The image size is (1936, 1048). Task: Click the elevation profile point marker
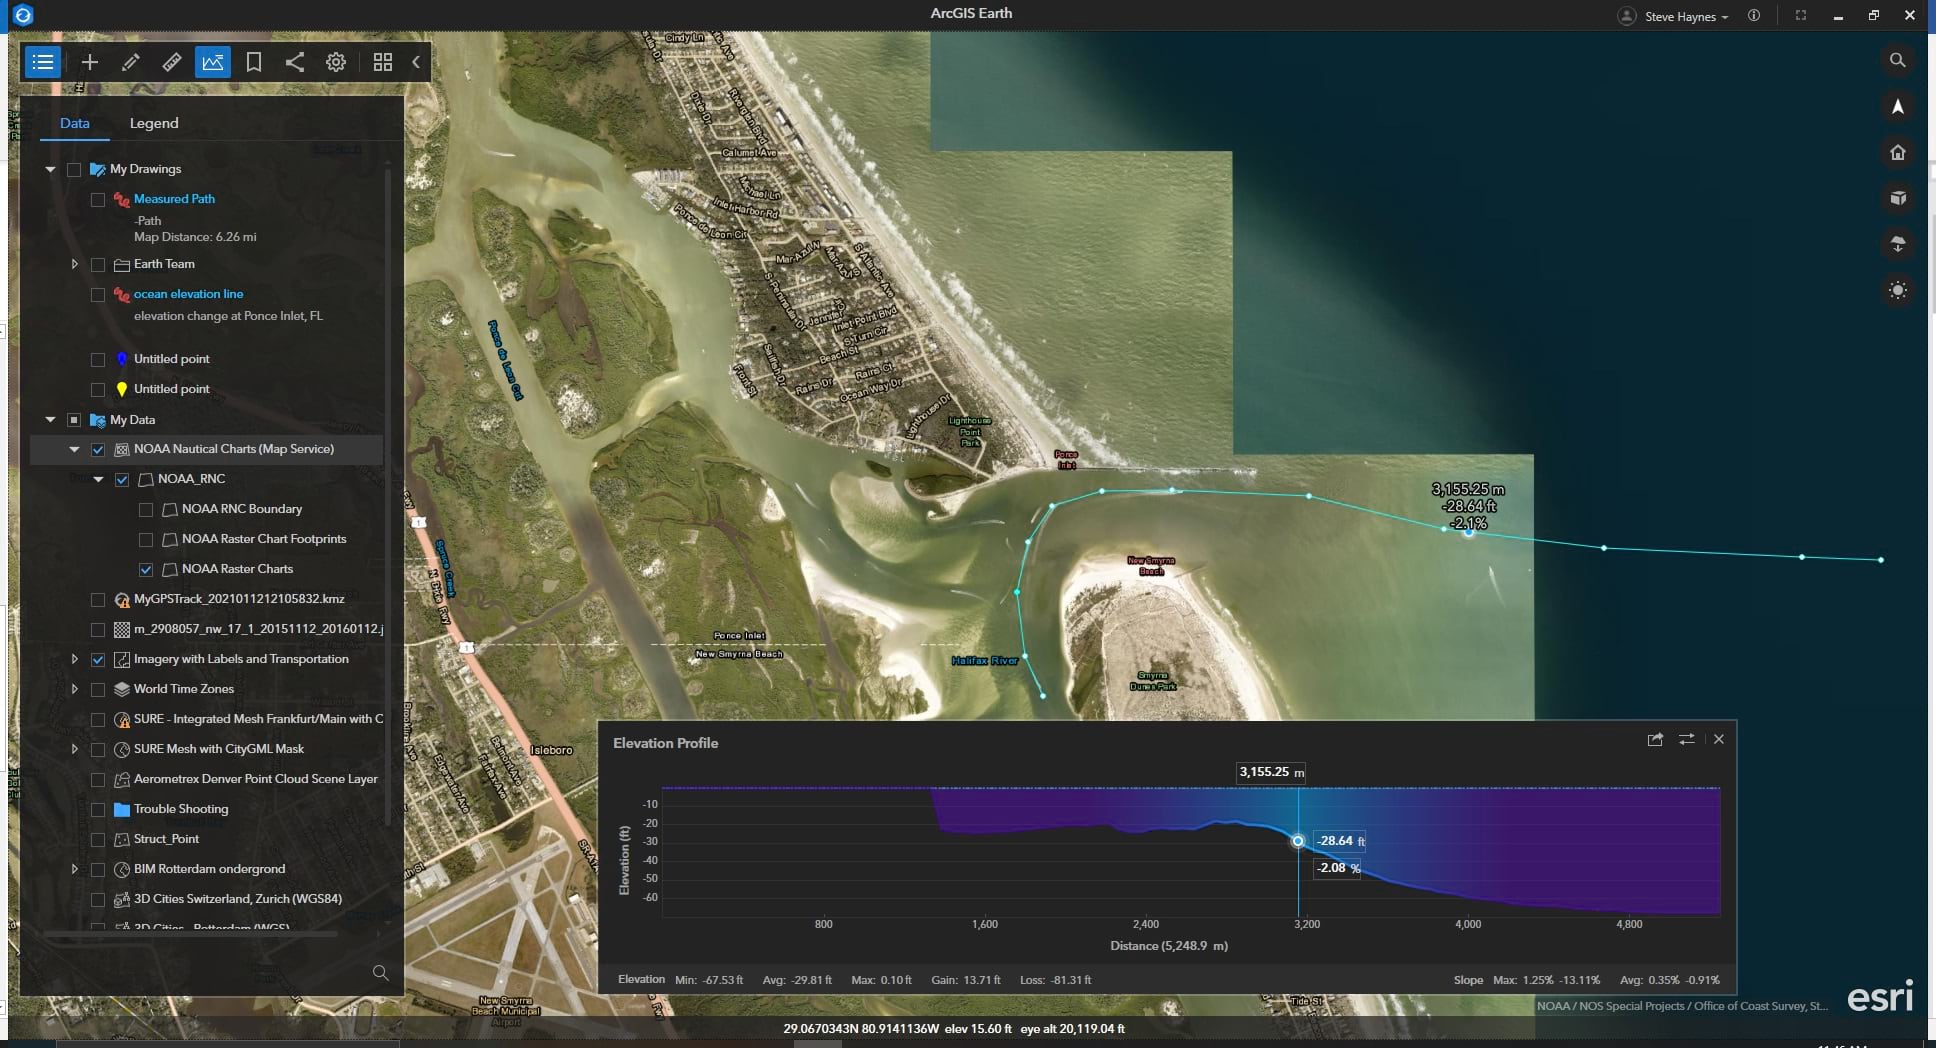1297,841
